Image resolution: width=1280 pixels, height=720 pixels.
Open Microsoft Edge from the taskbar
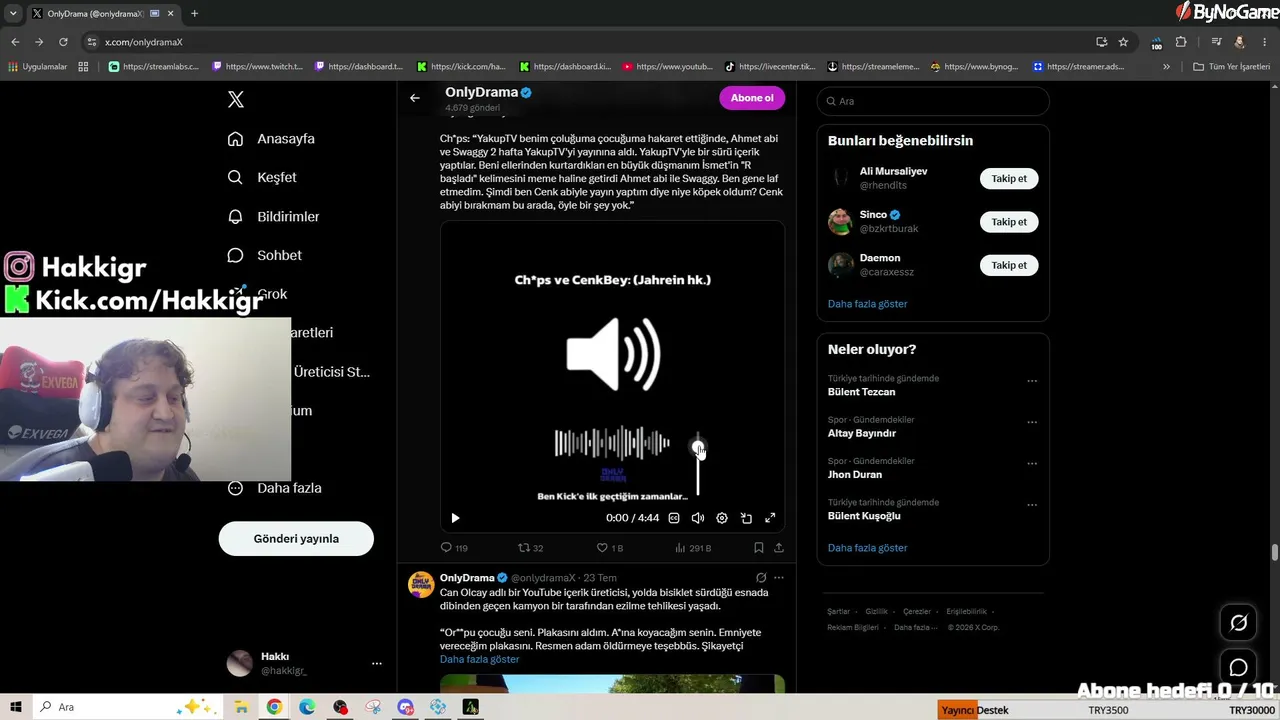point(307,707)
